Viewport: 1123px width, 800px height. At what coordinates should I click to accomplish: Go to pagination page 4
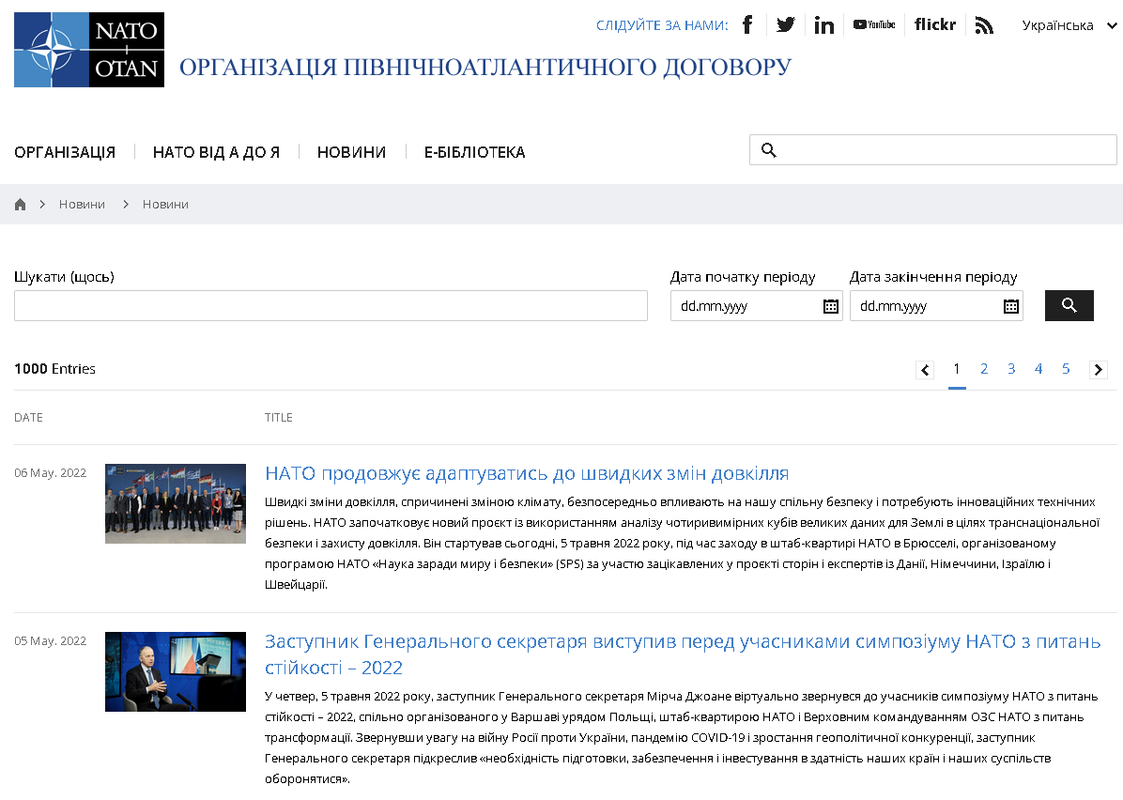[x=1038, y=369]
